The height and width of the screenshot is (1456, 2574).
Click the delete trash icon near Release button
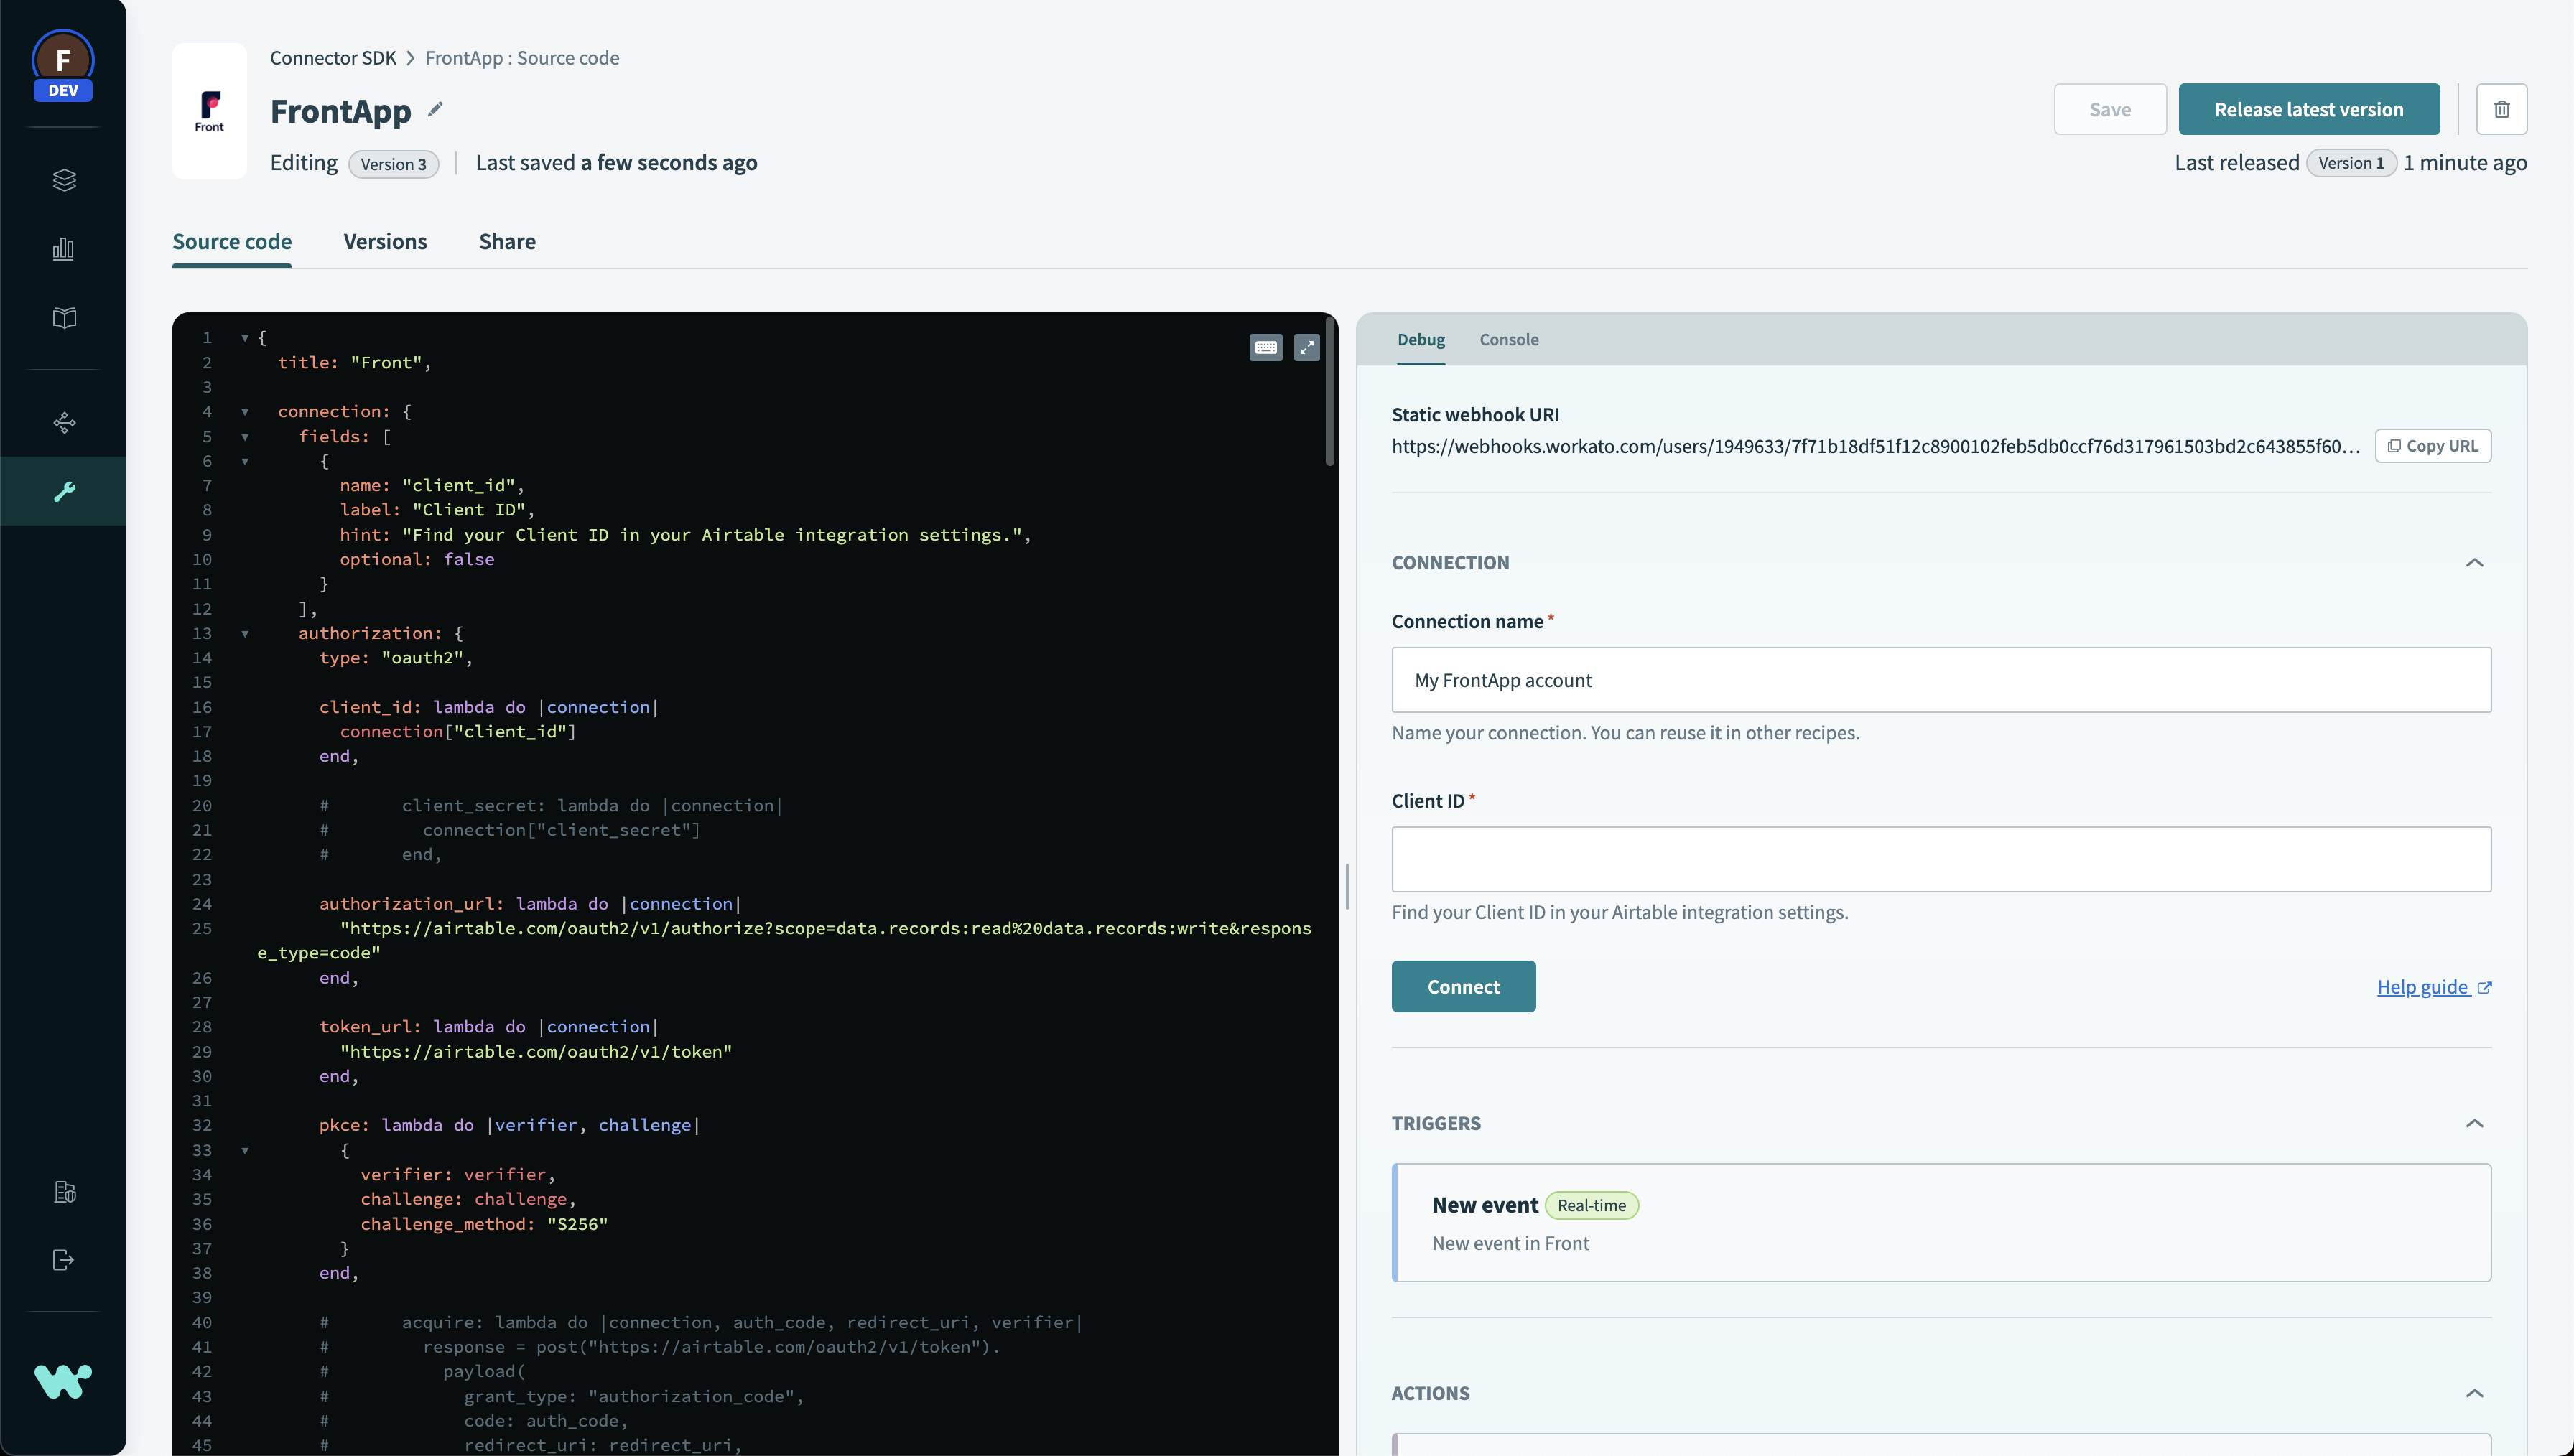[x=2502, y=109]
